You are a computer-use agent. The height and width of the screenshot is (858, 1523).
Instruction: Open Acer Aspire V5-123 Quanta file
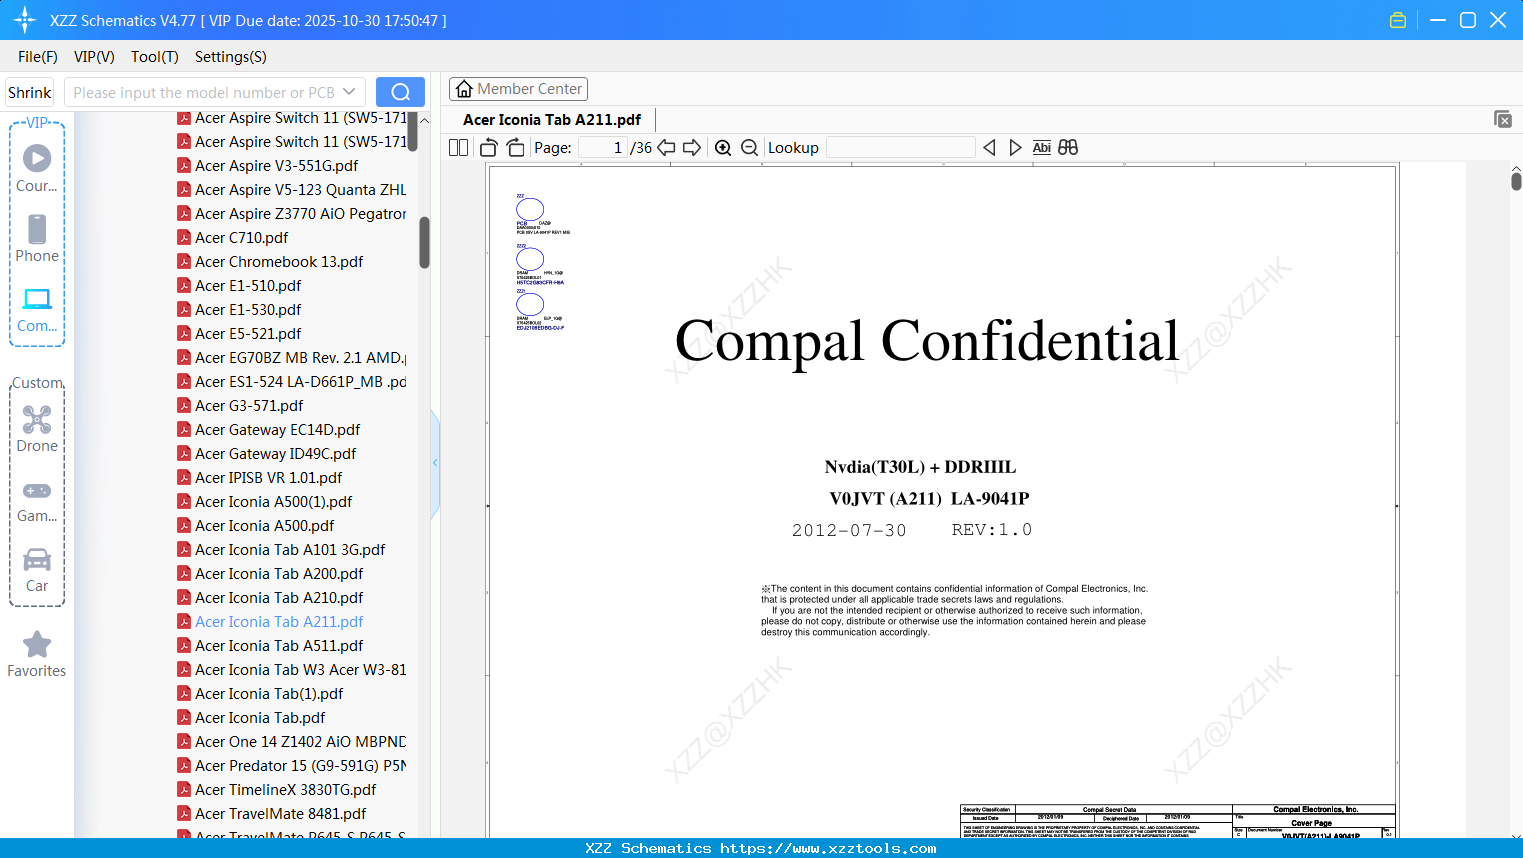pos(292,190)
